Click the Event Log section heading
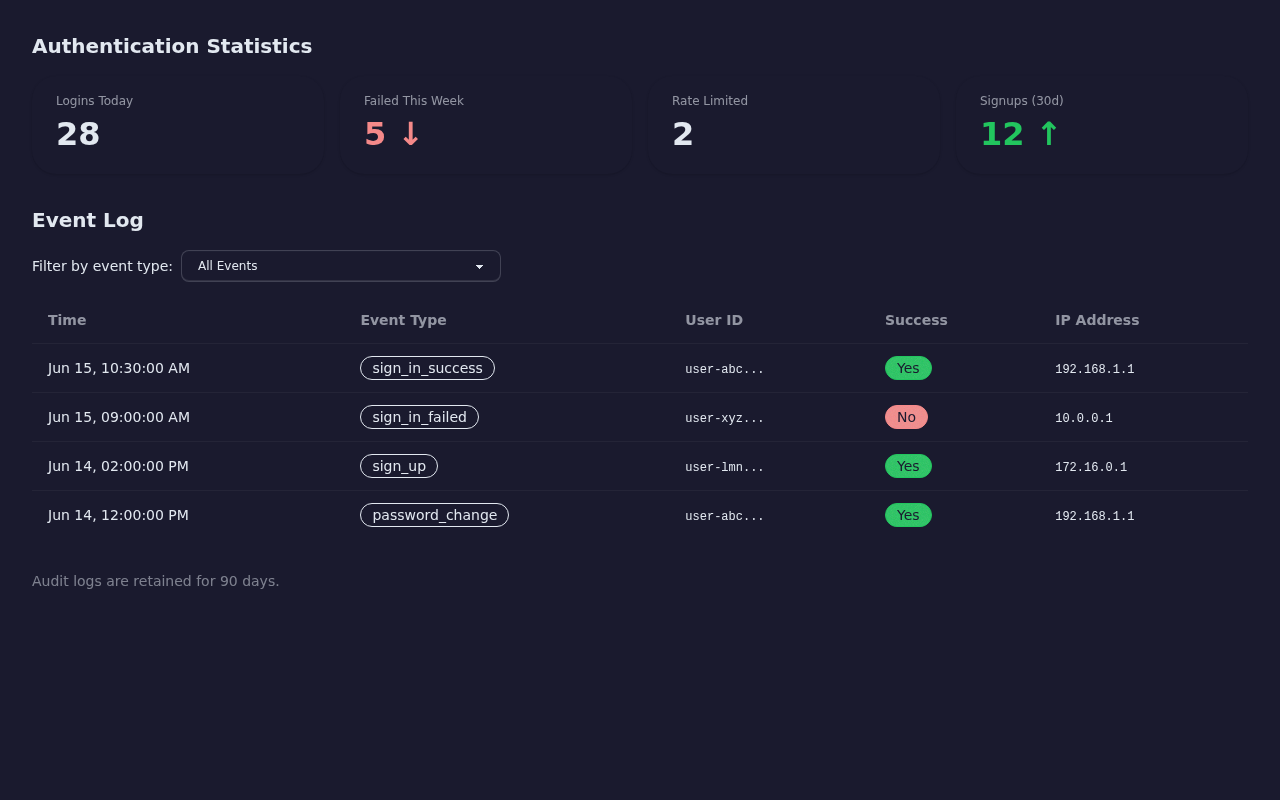Image resolution: width=1280 pixels, height=800 pixels. coord(87,220)
